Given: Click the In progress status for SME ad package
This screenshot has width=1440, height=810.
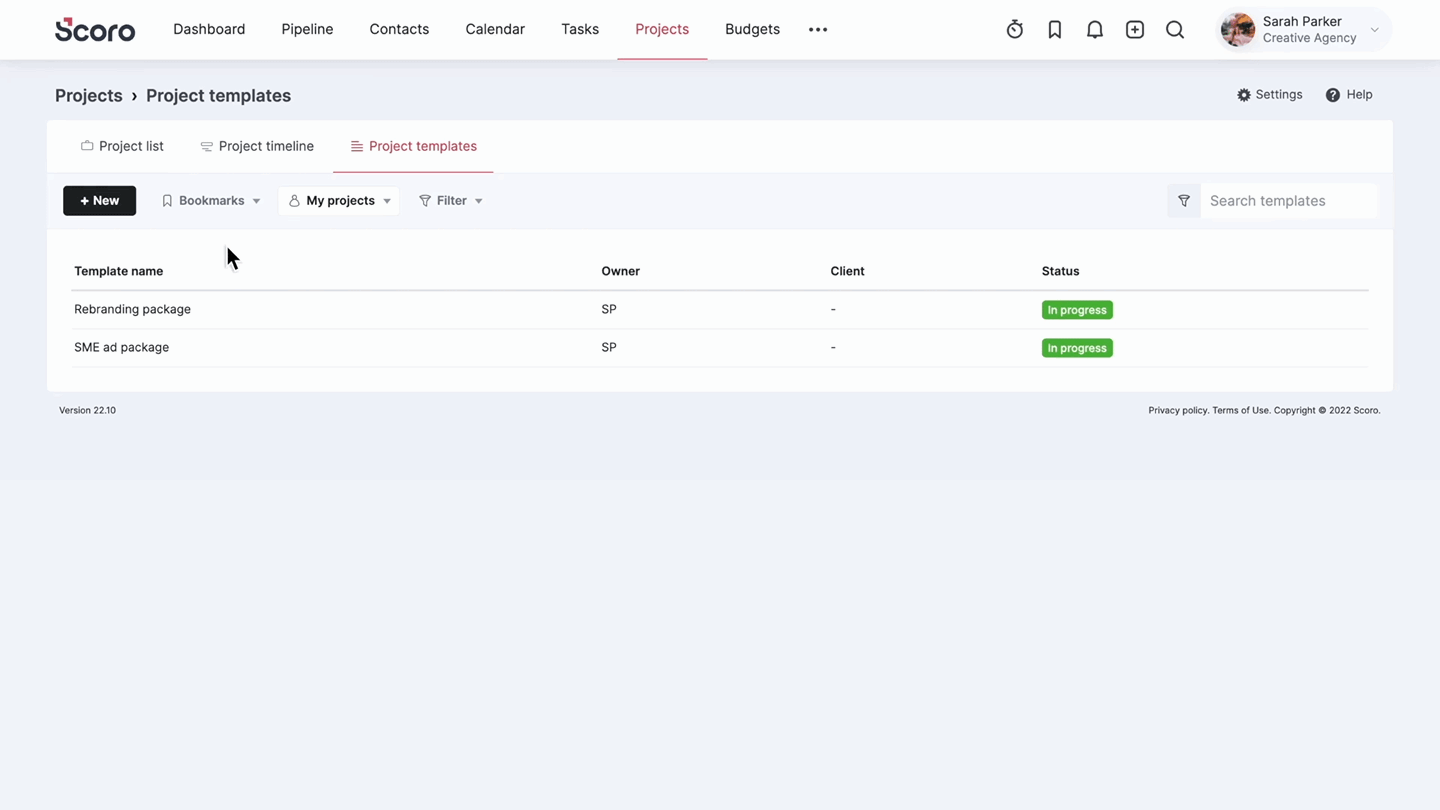Looking at the screenshot, I should [x=1077, y=348].
